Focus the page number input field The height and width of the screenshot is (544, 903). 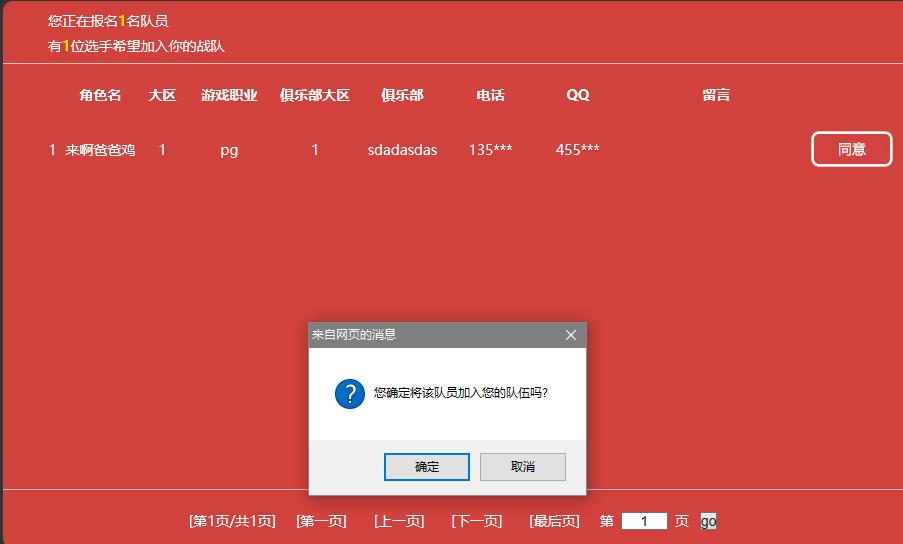(644, 521)
